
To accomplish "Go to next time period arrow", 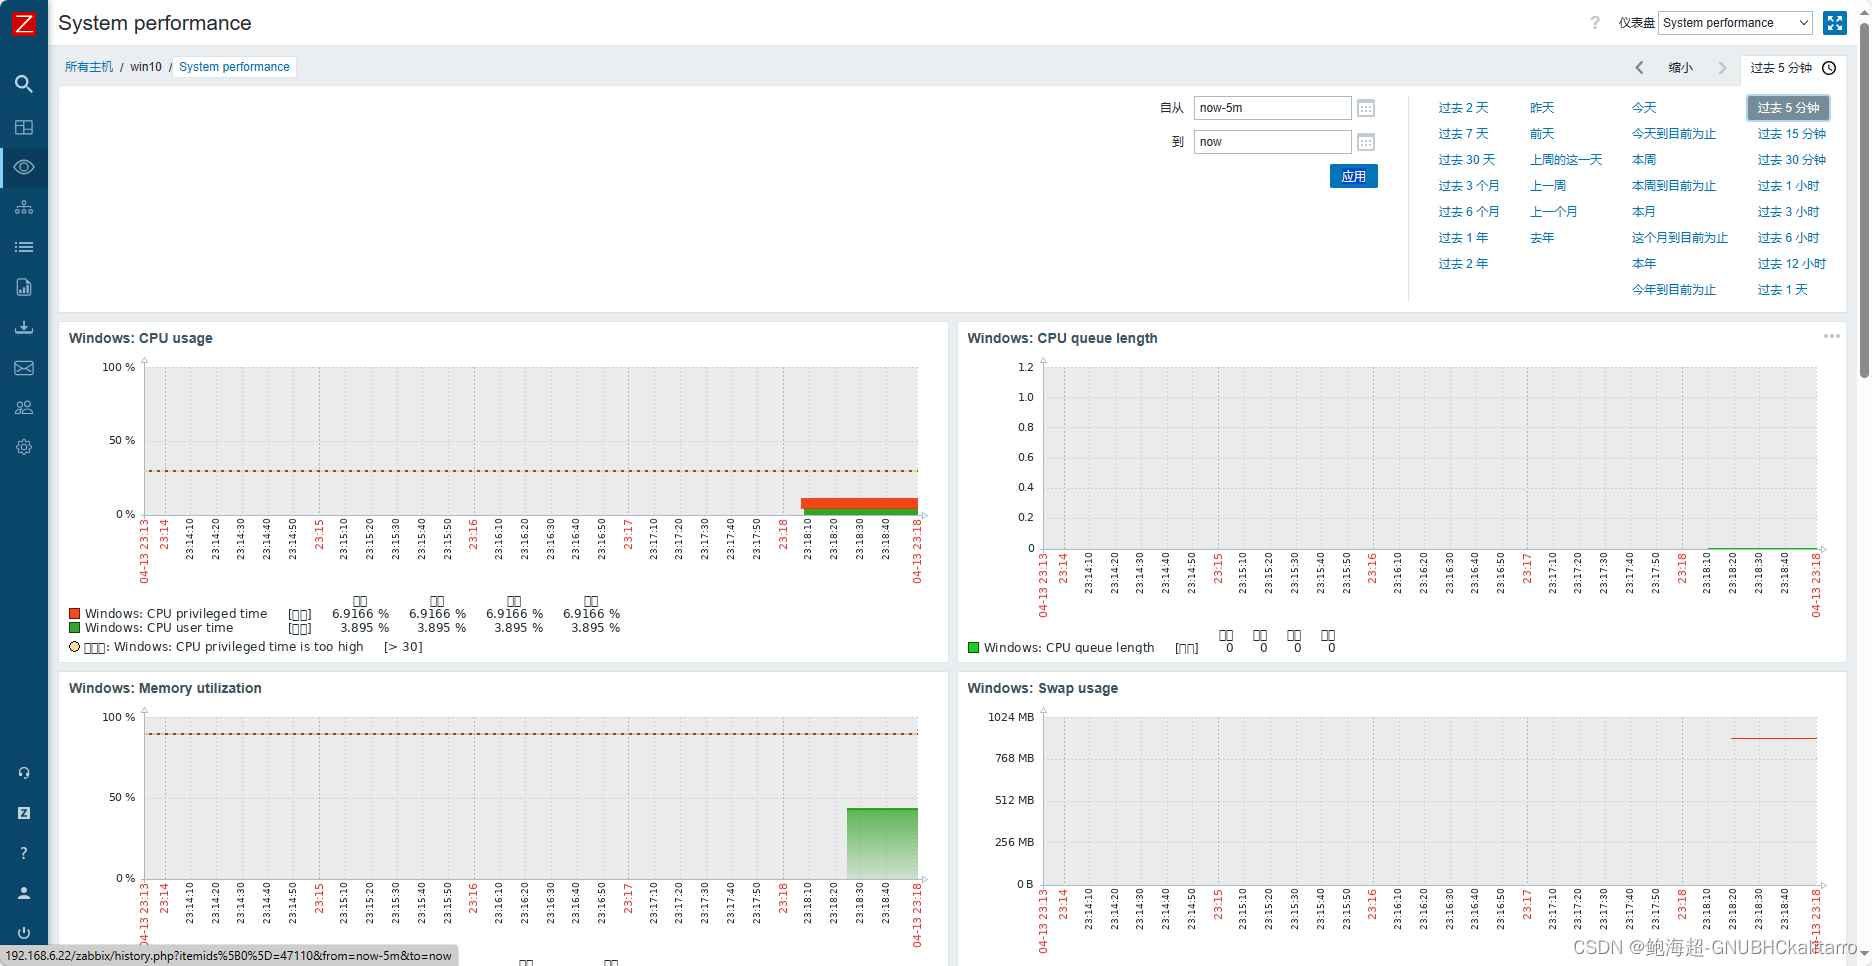I will [x=1722, y=68].
